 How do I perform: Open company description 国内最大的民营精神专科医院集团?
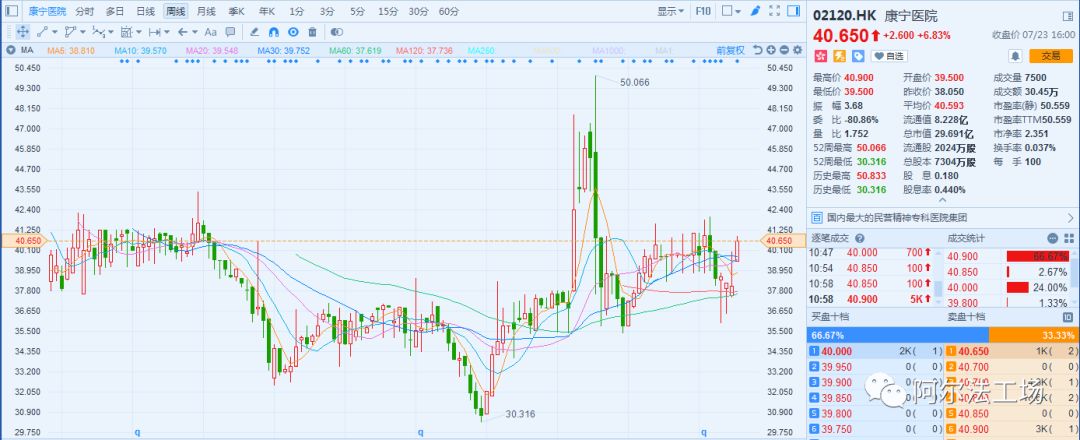tap(896, 218)
